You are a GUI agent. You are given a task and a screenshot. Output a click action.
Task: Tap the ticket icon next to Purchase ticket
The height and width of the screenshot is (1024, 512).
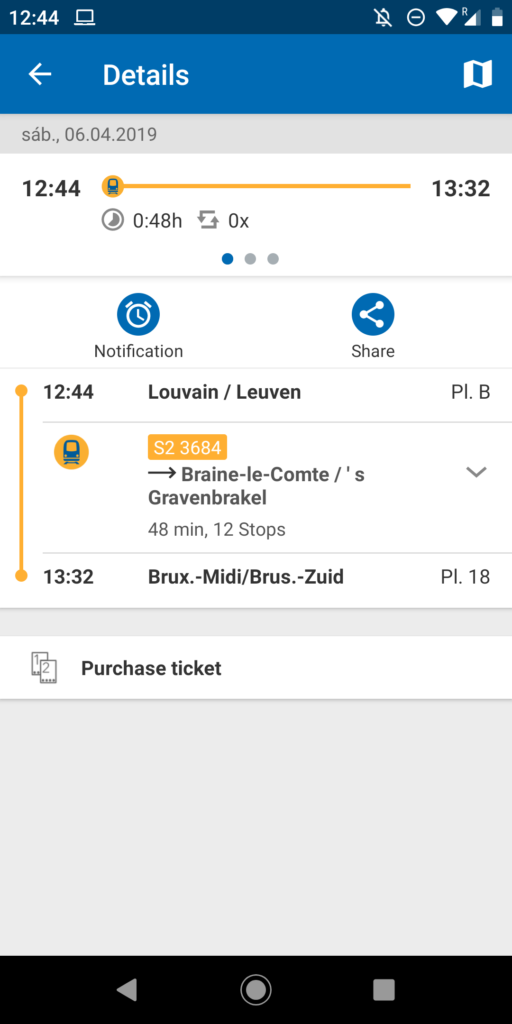click(x=44, y=667)
